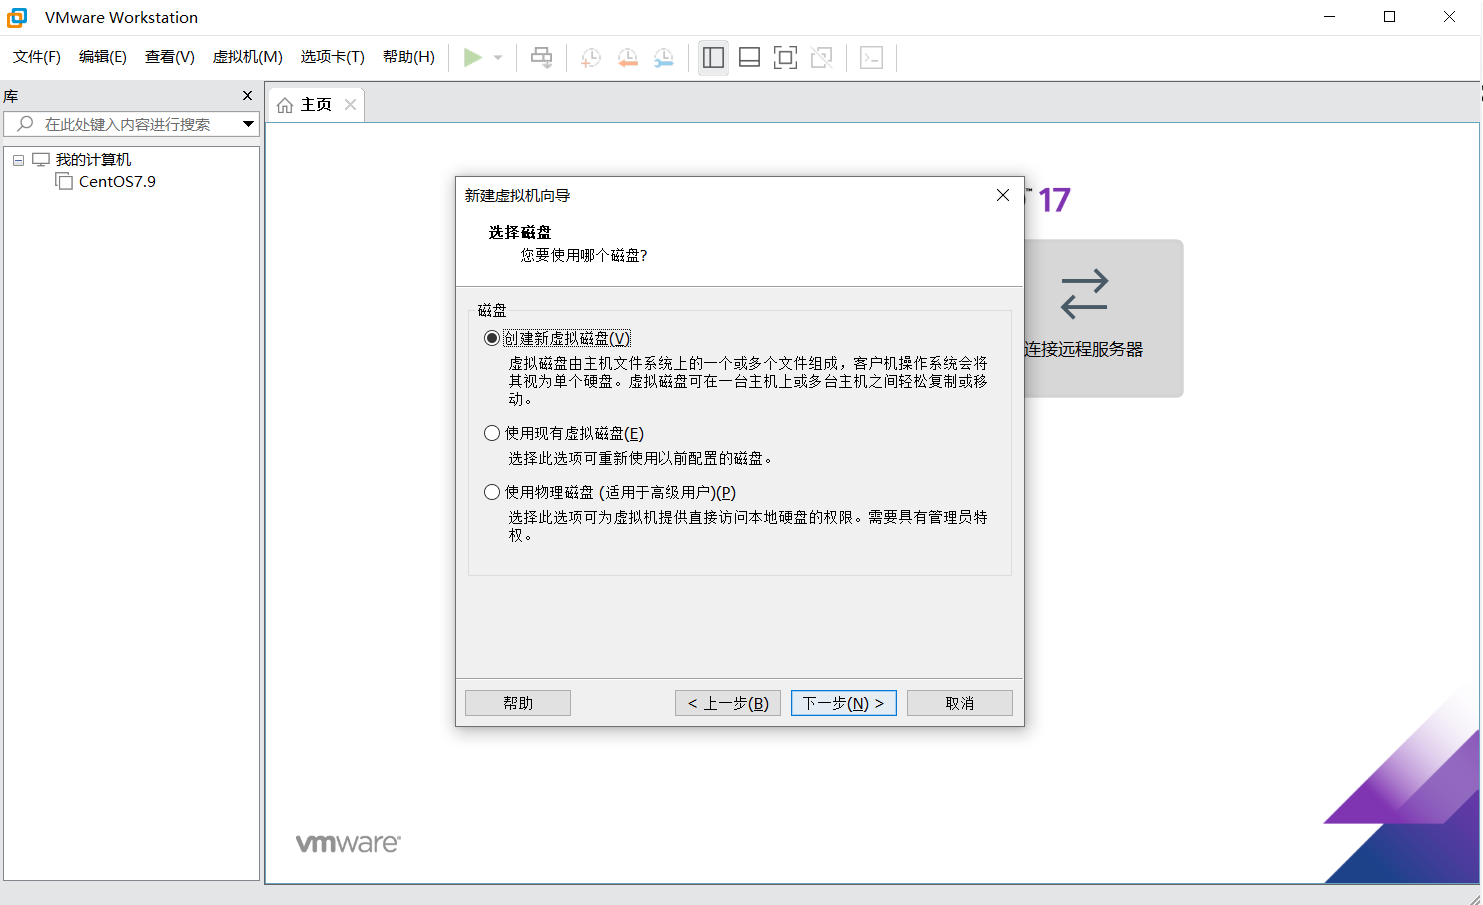Click the remote server arrows icon
This screenshot has height=905, width=1483.
click(1084, 294)
